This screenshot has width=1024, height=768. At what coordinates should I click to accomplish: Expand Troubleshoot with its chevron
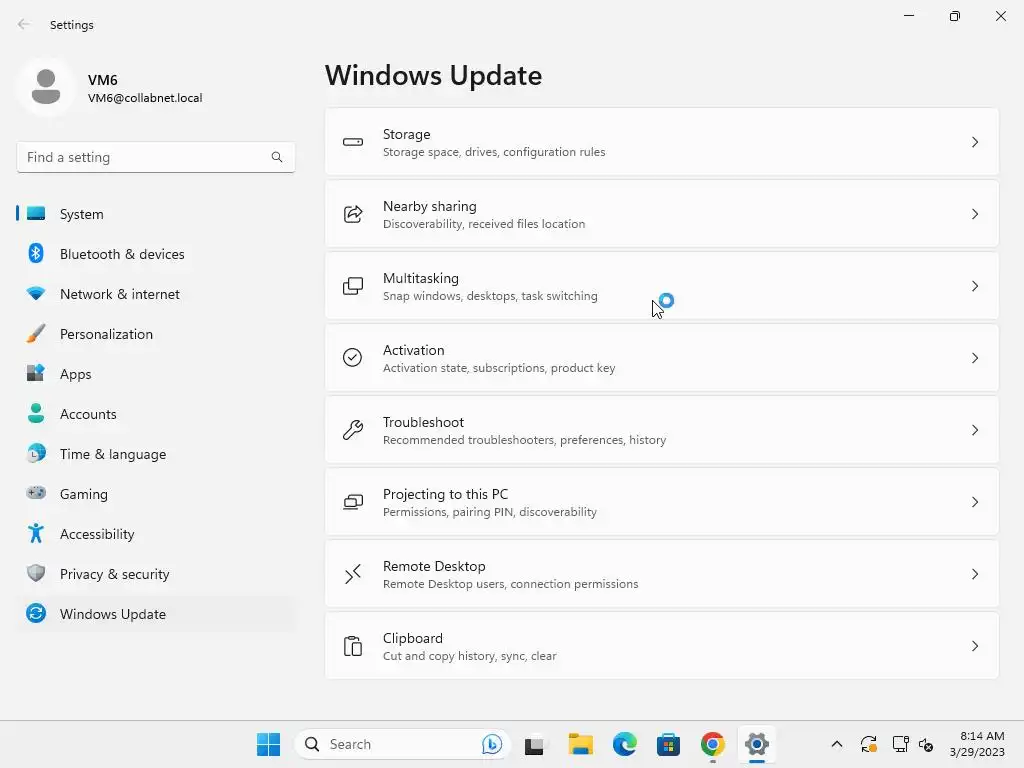tap(975, 430)
